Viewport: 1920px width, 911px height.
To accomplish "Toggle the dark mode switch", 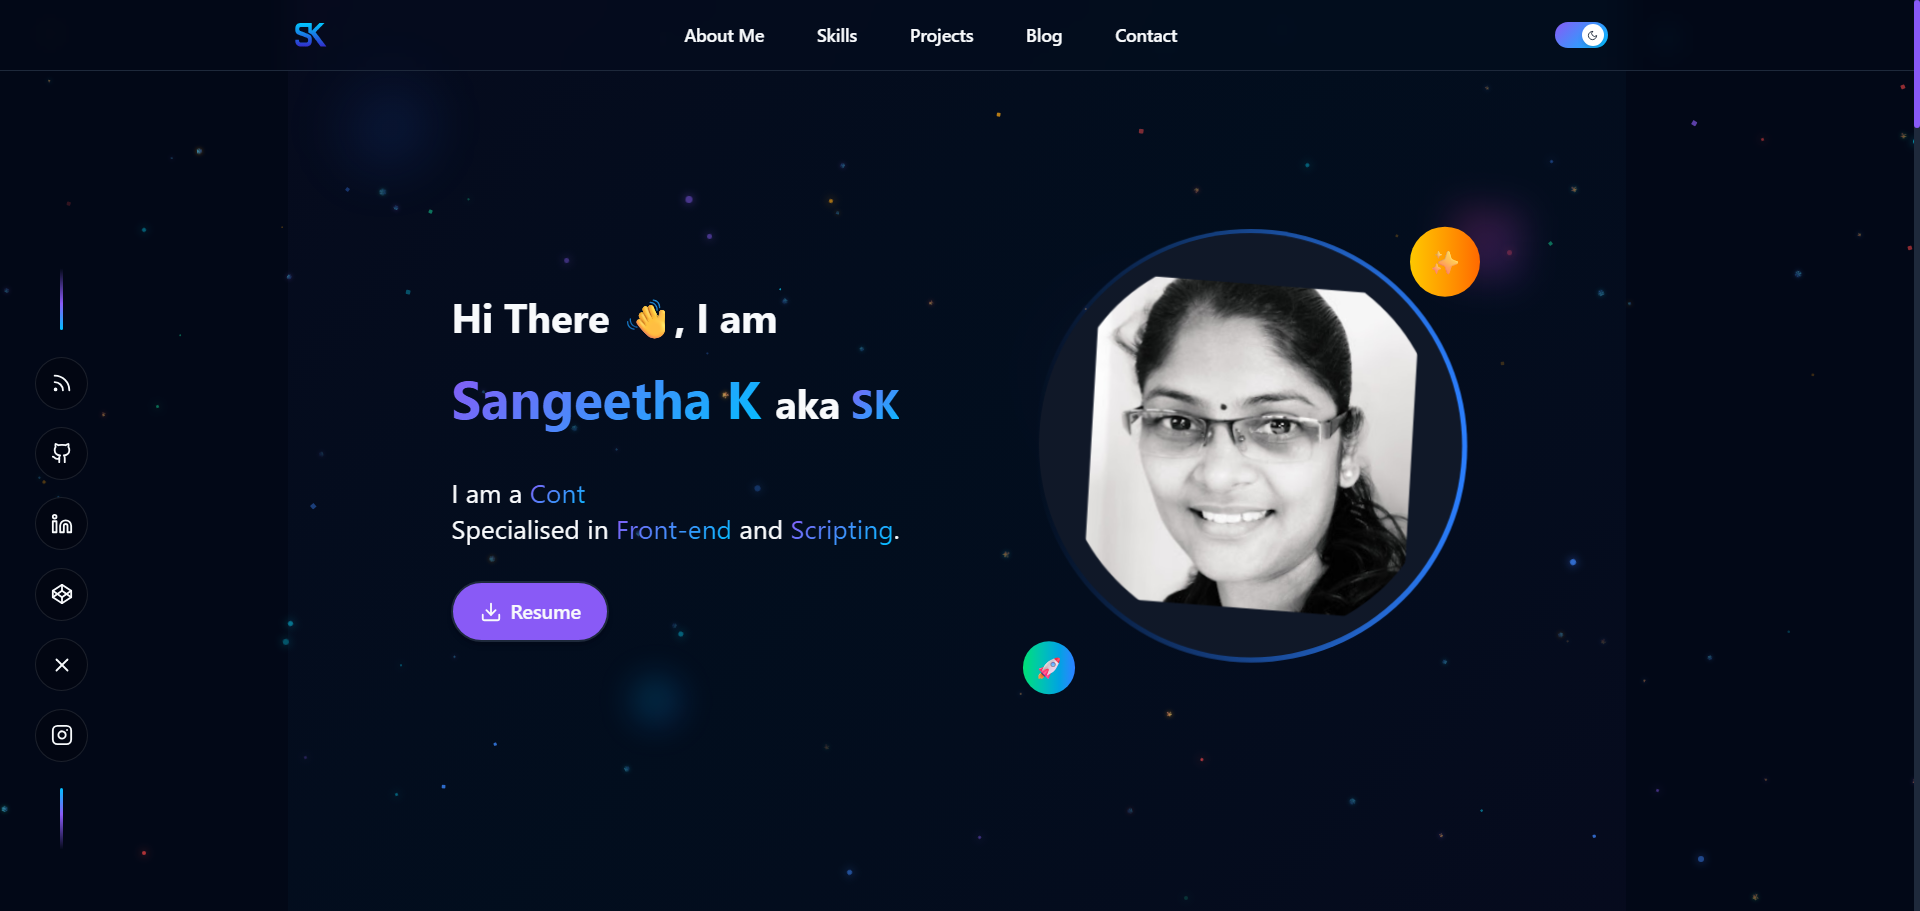I will pos(1581,35).
